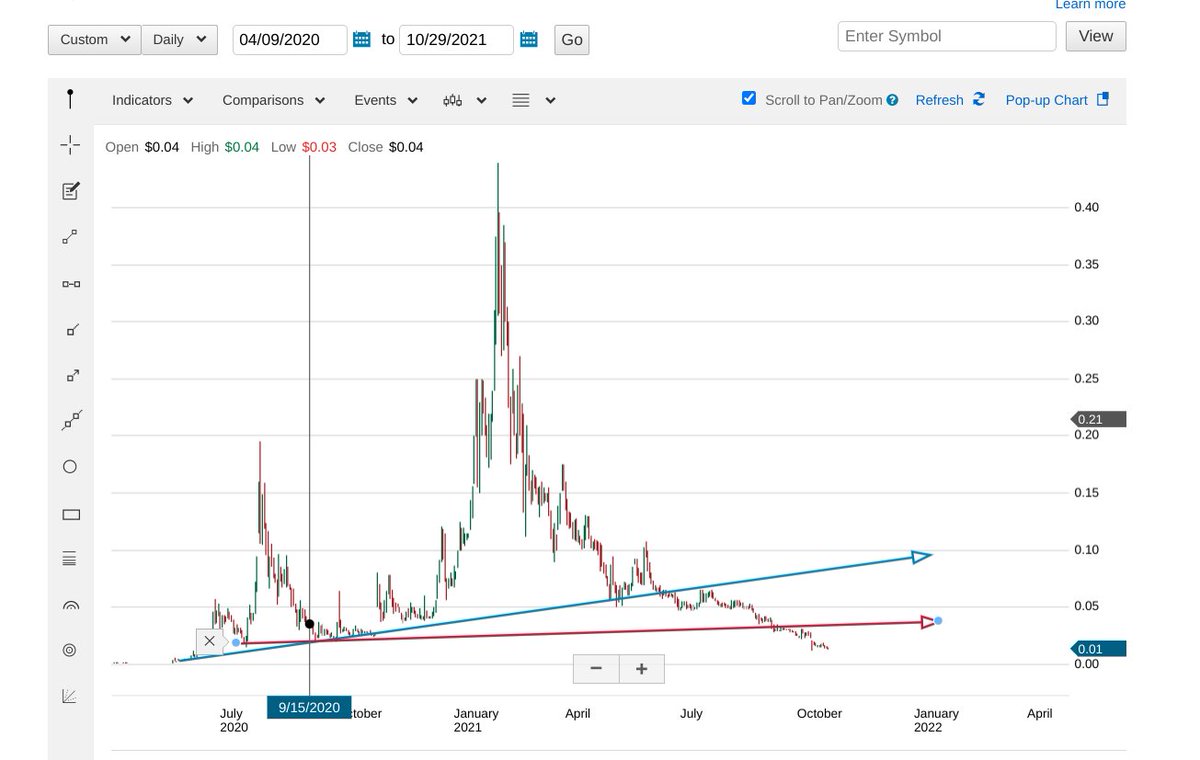Select the concentric circles tool
This screenshot has width=1200, height=760.
point(70,650)
